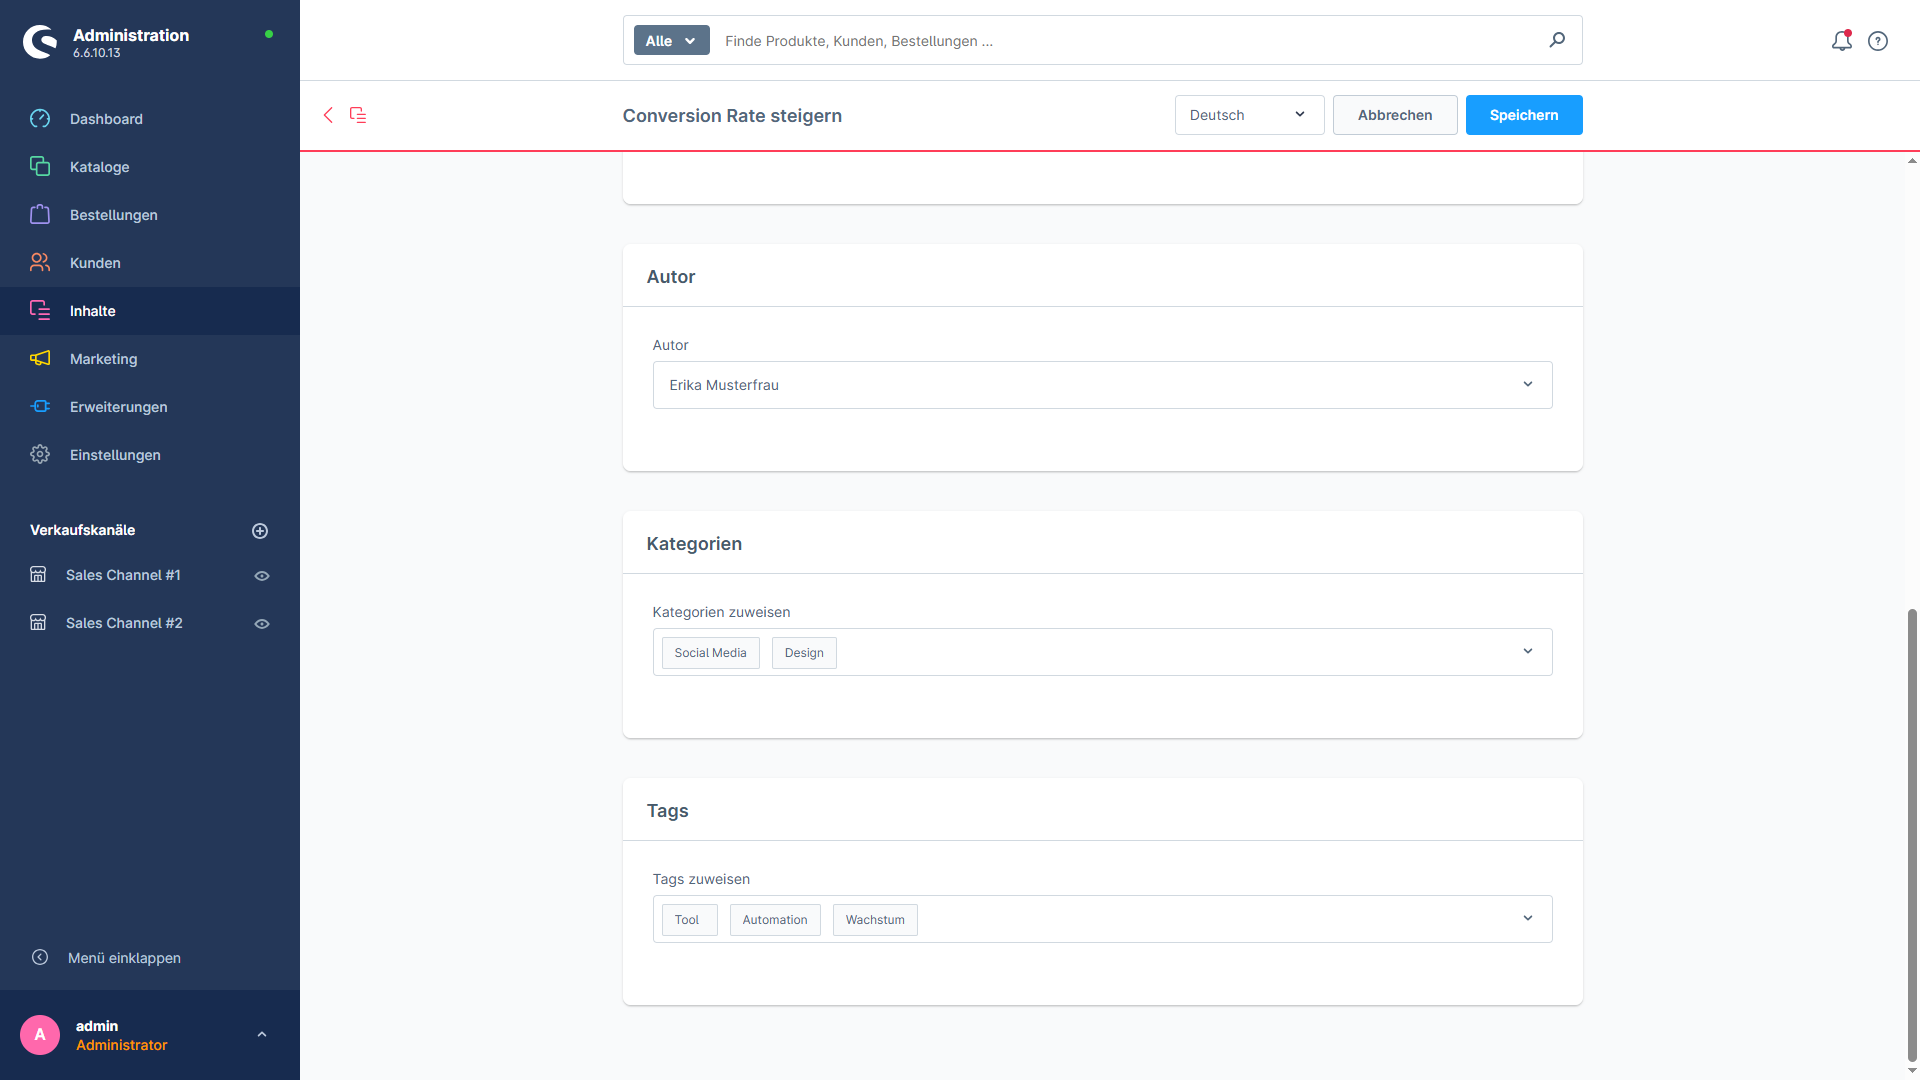The height and width of the screenshot is (1080, 1920).
Task: Click the Social Media category tag
Action: [710, 653]
